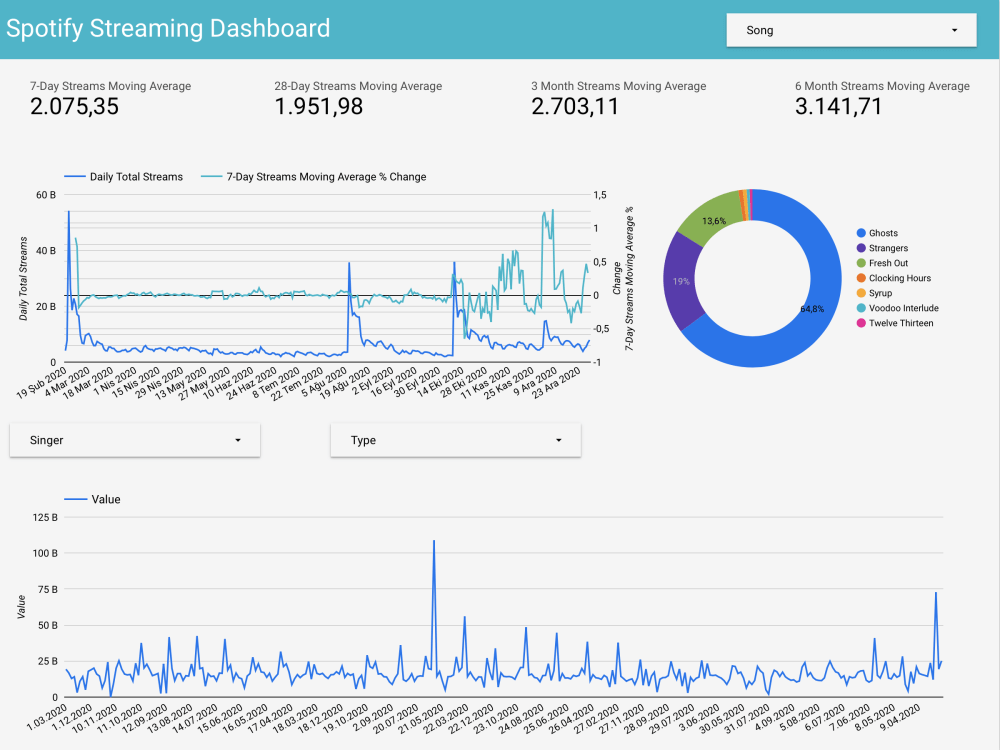The height and width of the screenshot is (750, 1000).
Task: Click the 28-Day Streams Moving Average title
Action: [358, 86]
